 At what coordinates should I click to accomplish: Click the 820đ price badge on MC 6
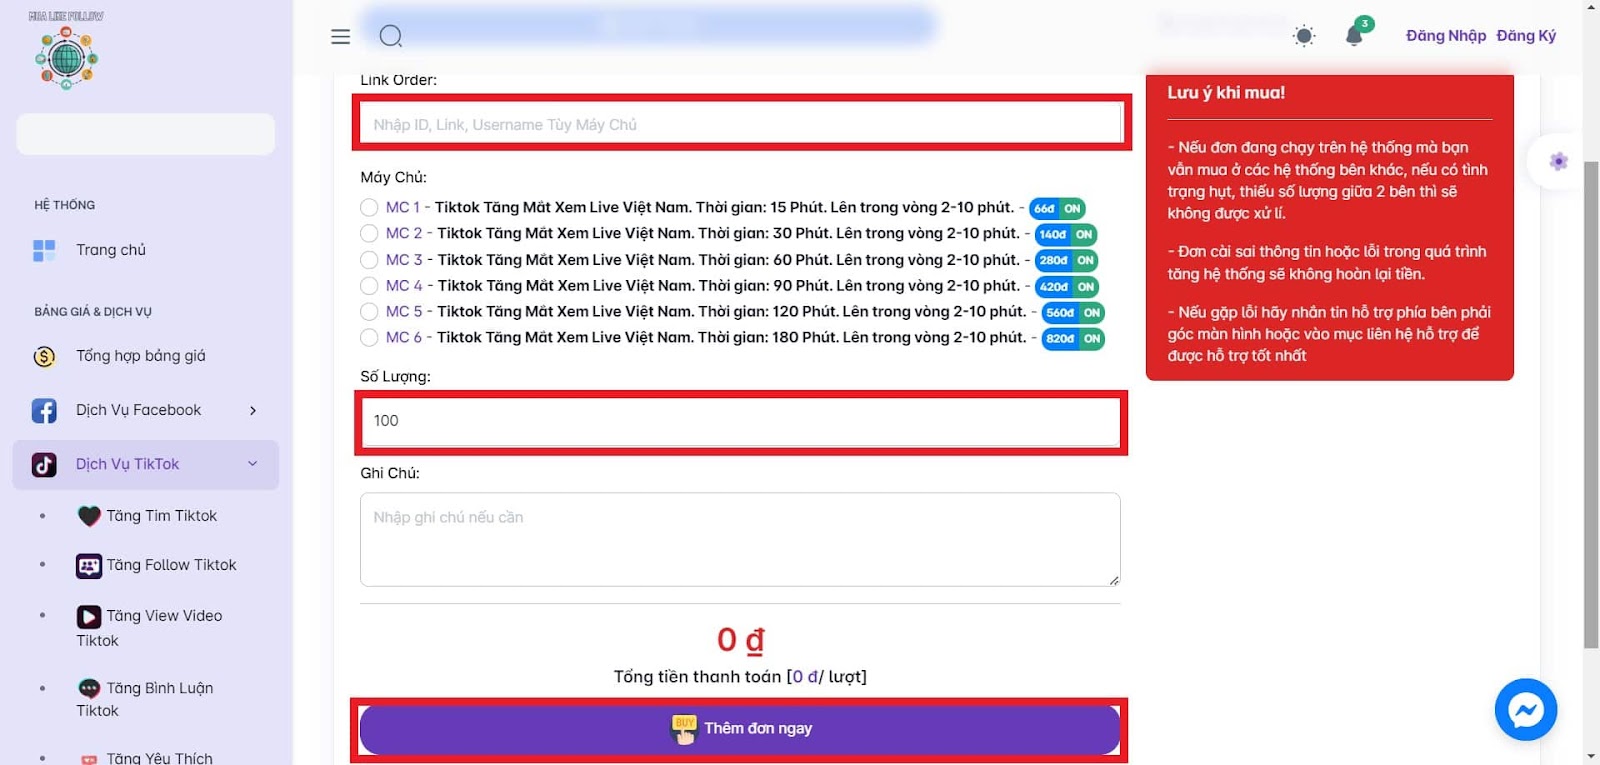coord(1060,339)
